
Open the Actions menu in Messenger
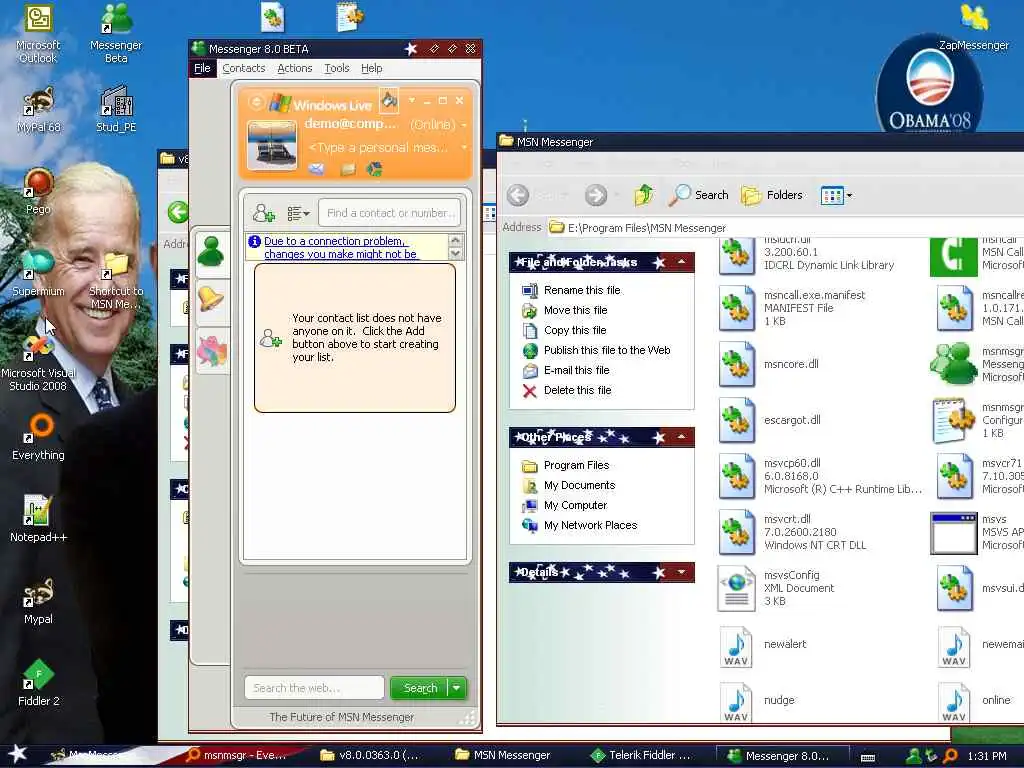coord(295,68)
